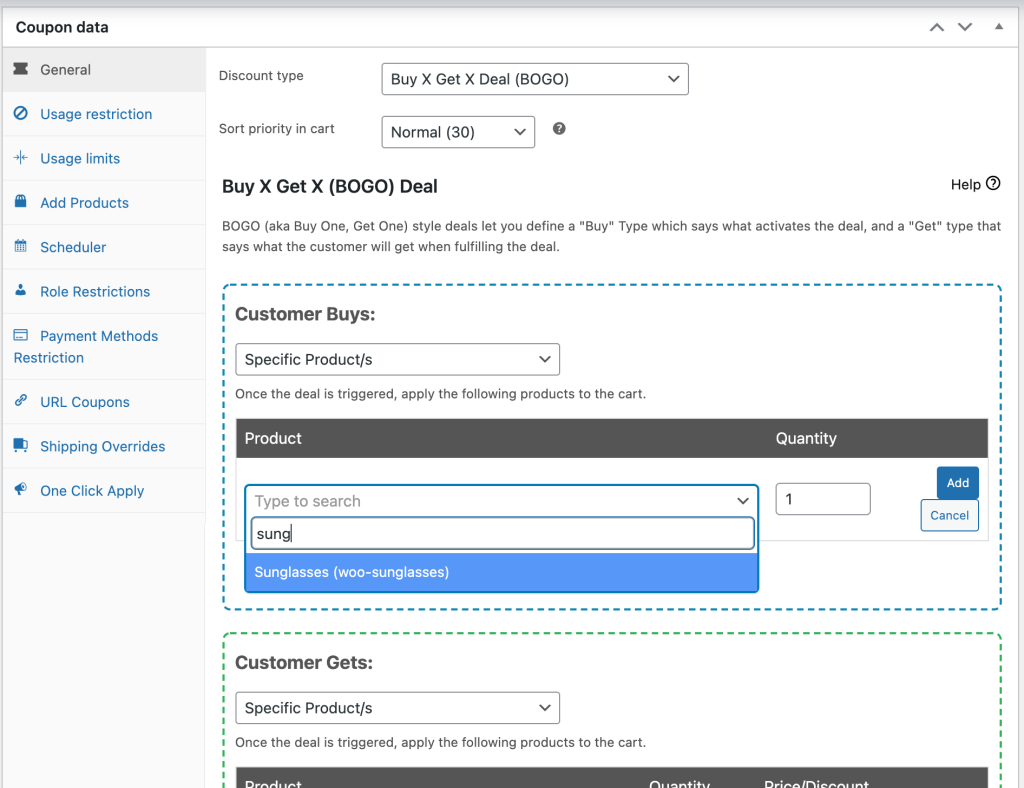This screenshot has height=788, width=1024.
Task: Open Sort priority in cart dropdown
Action: (x=458, y=132)
